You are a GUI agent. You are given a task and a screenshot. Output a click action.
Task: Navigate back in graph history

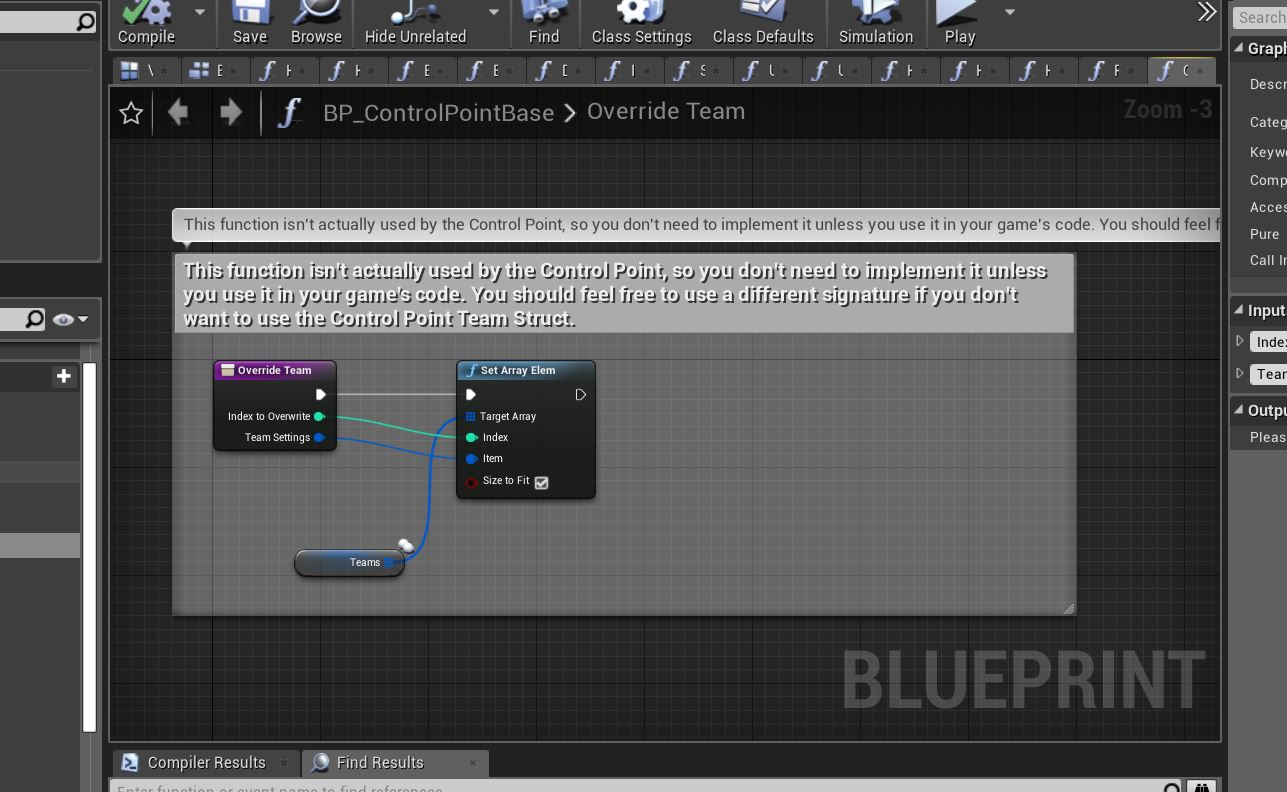click(x=178, y=112)
